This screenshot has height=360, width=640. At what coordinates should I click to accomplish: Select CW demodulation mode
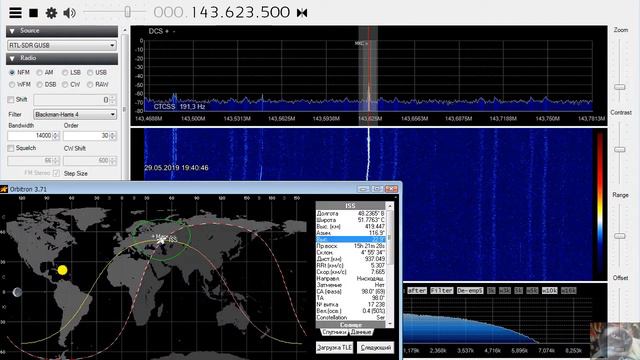(x=71, y=84)
